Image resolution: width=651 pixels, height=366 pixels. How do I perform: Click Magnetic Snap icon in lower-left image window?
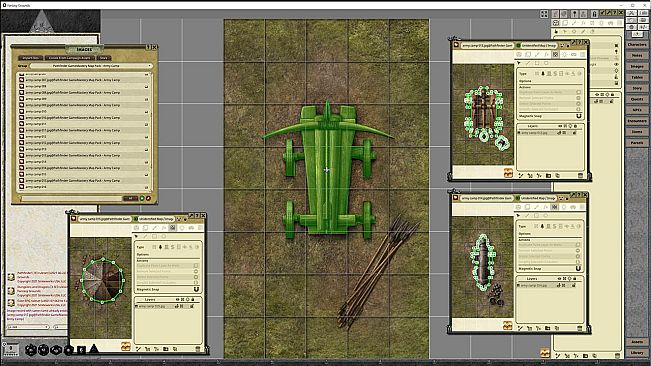pyautogui.click(x=196, y=289)
